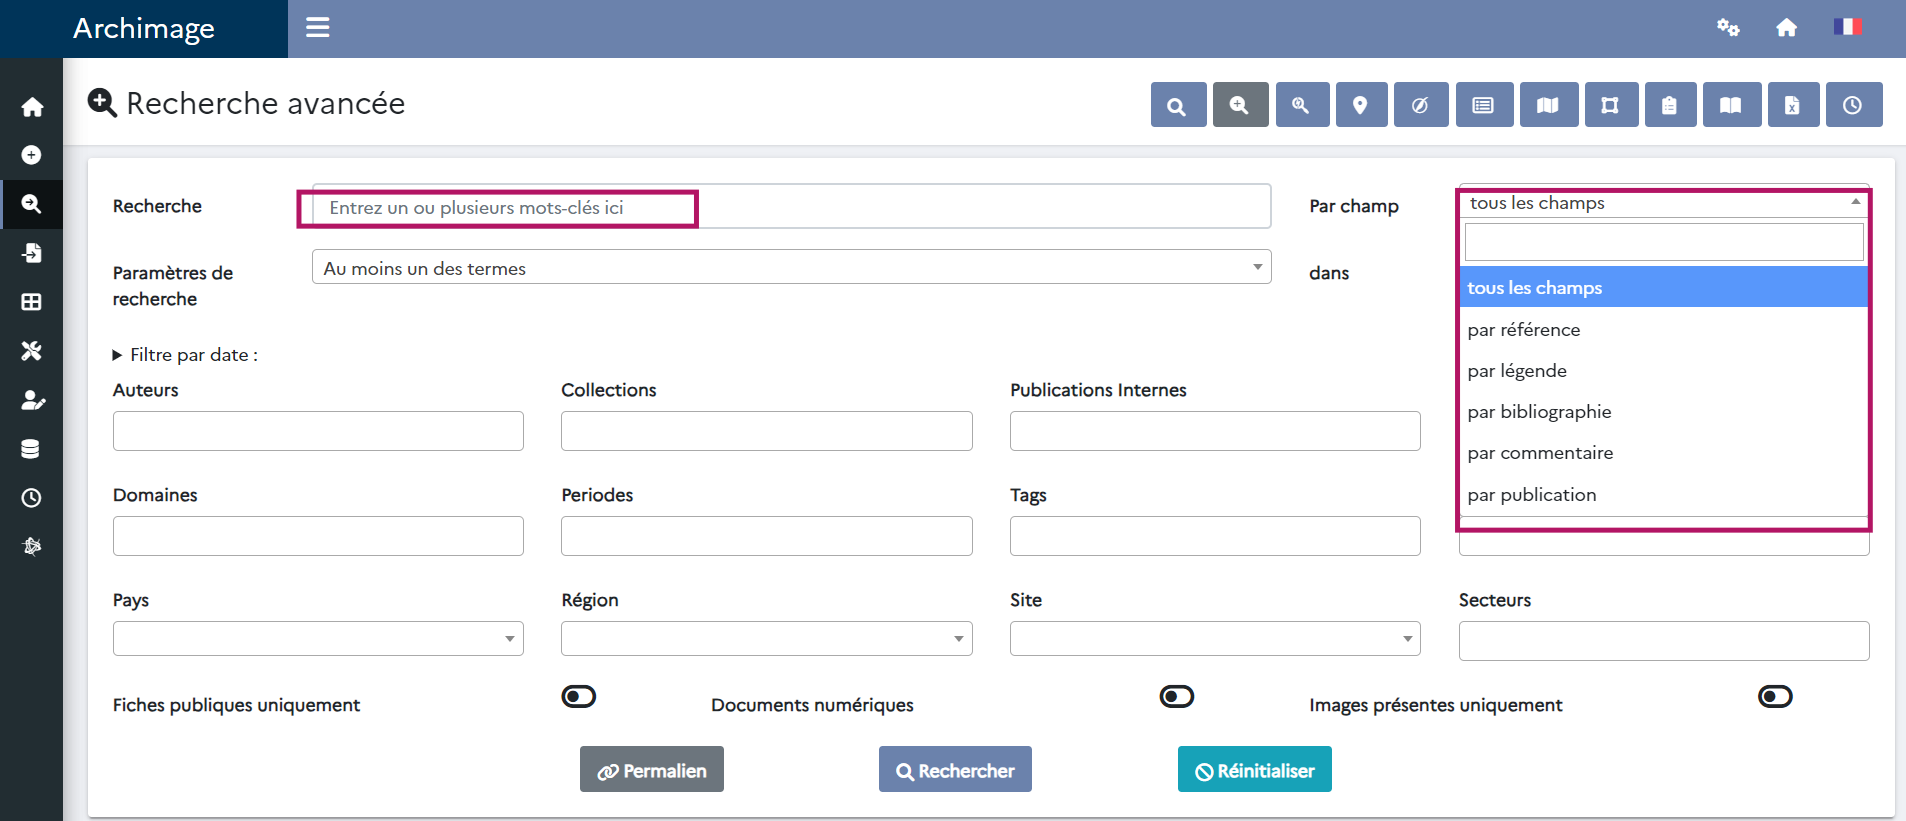Select par commentaire option
The height and width of the screenshot is (821, 1906).
point(1664,452)
